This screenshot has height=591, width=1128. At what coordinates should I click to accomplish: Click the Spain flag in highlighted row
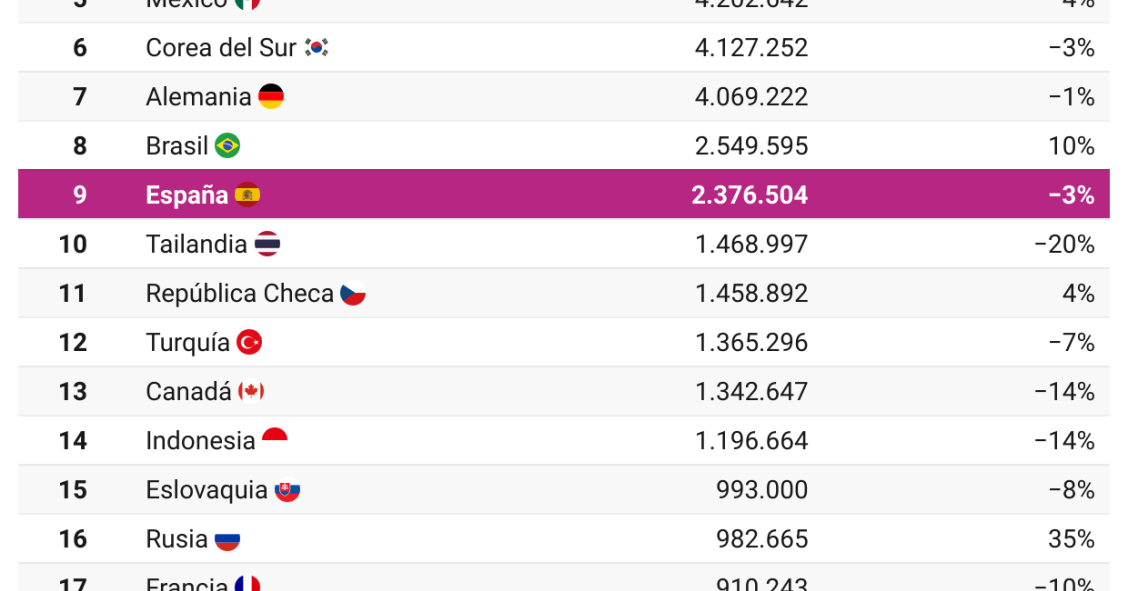coord(247,195)
